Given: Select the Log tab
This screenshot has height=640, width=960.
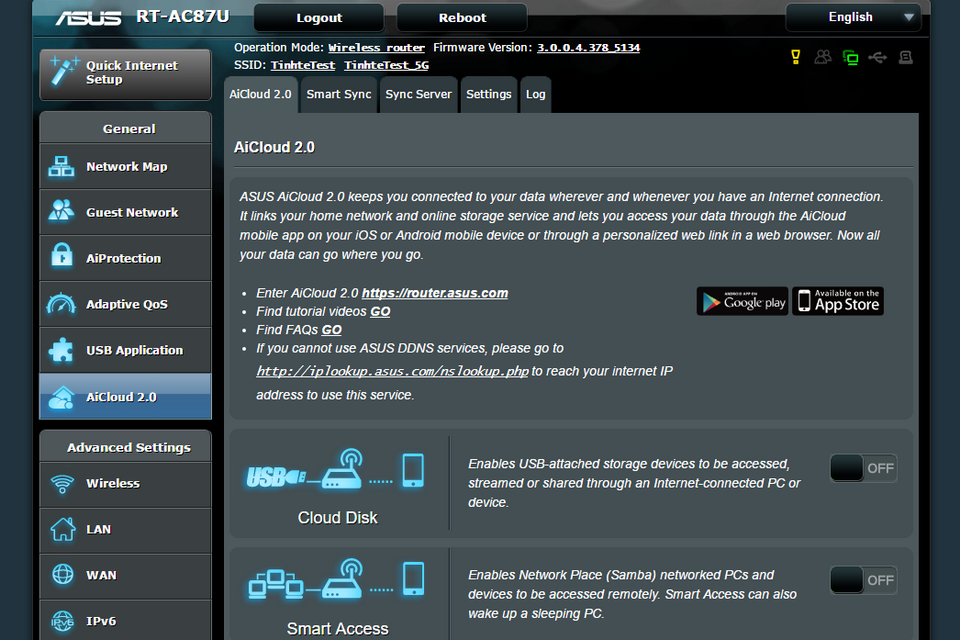Looking at the screenshot, I should (x=536, y=94).
